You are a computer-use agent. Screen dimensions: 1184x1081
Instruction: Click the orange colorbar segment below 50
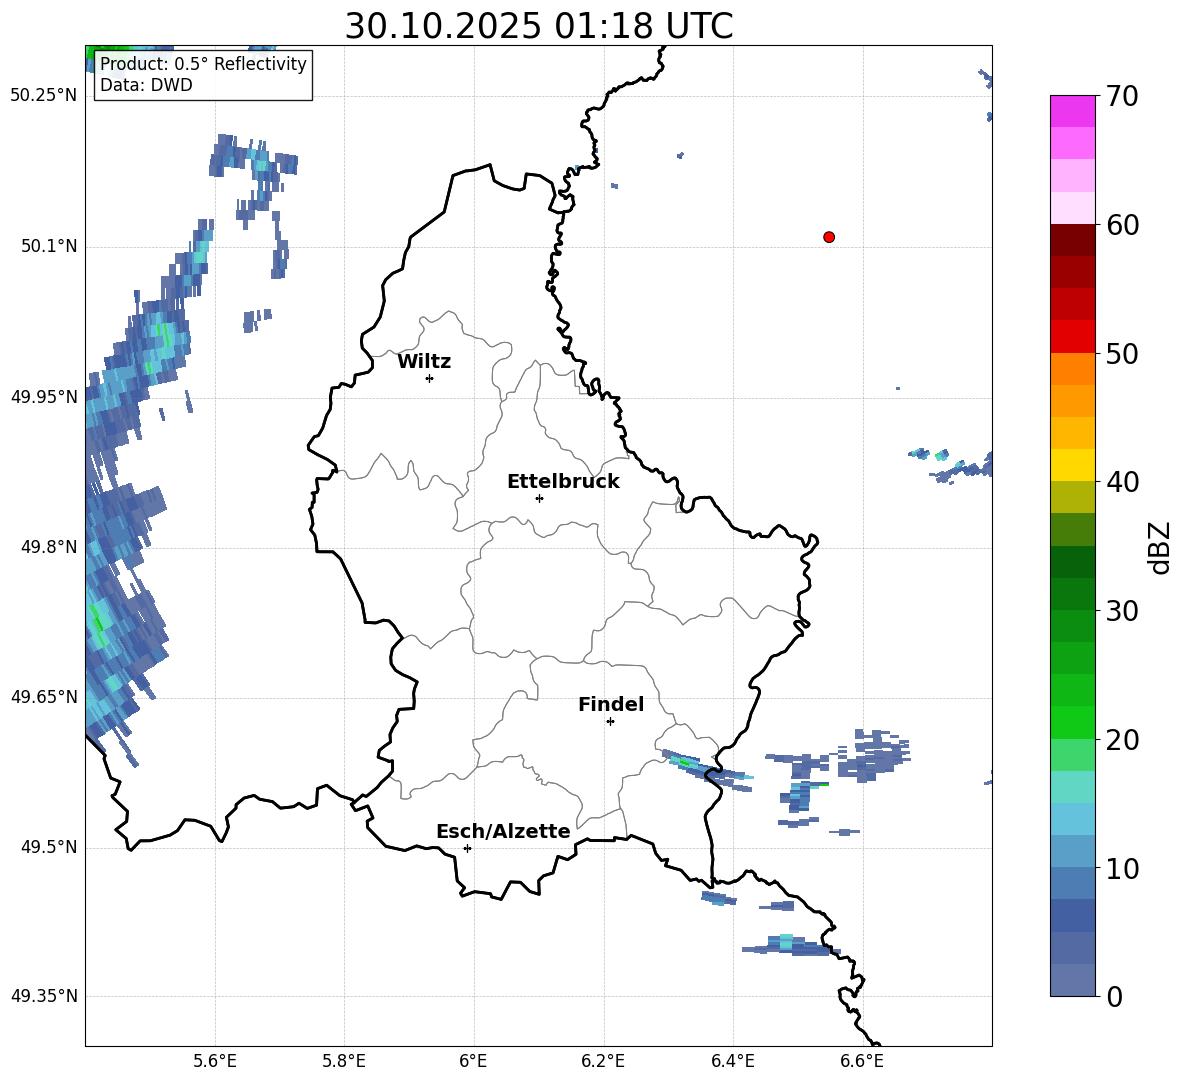(1072, 368)
